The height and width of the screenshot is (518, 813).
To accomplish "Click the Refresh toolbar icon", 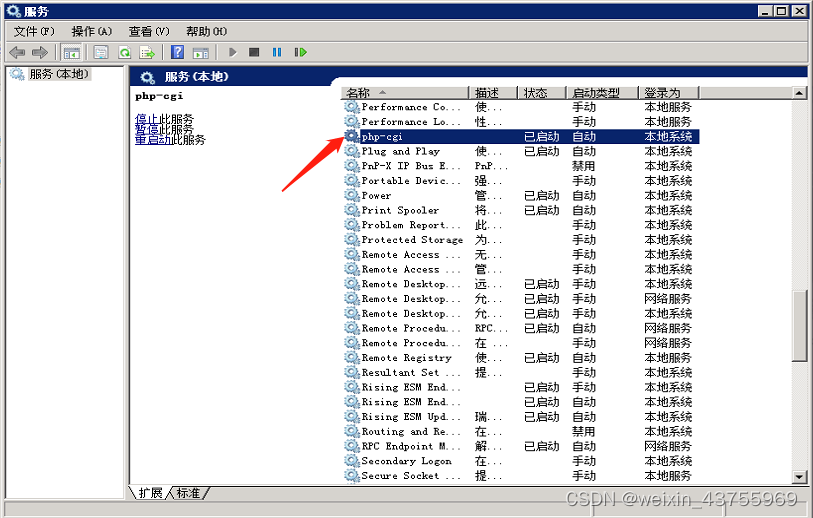I will tap(124, 52).
